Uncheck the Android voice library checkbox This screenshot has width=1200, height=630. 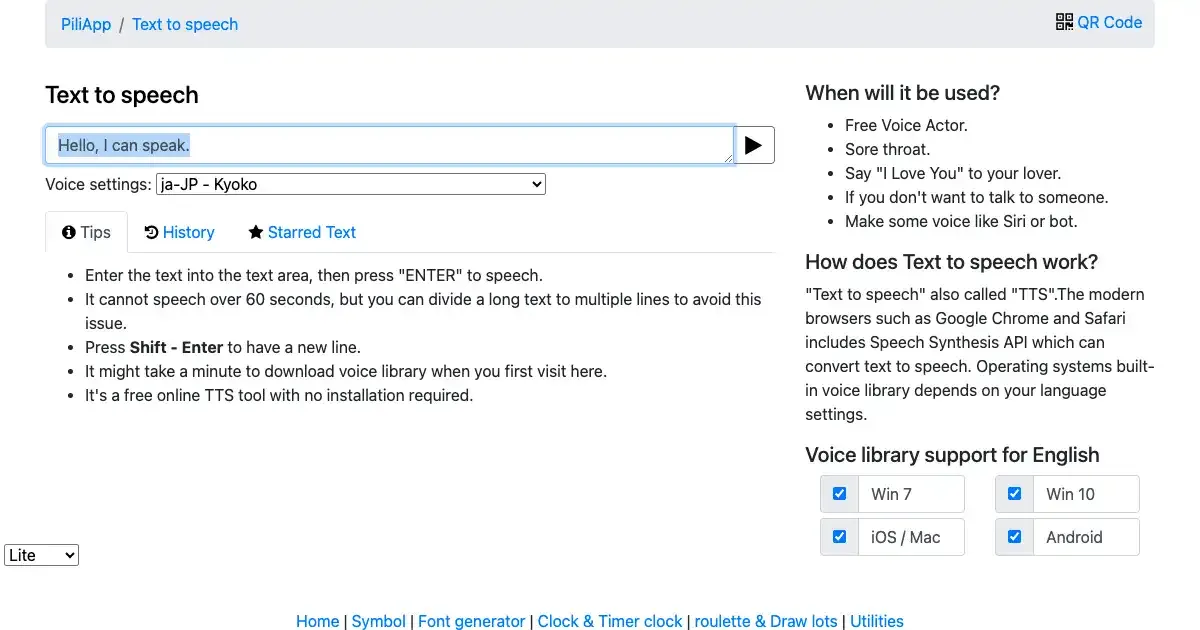[1014, 537]
